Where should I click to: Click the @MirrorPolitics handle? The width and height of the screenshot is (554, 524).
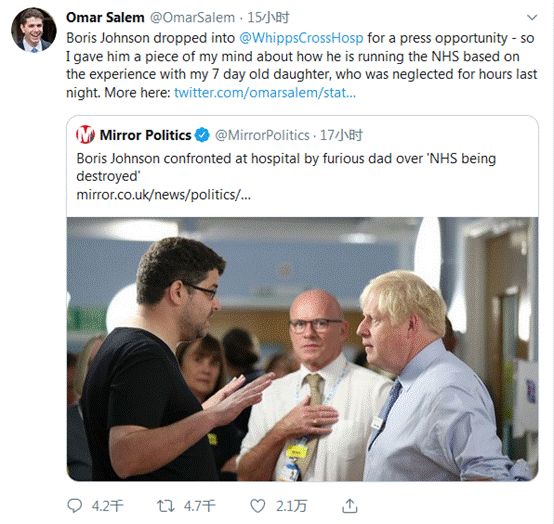262,135
